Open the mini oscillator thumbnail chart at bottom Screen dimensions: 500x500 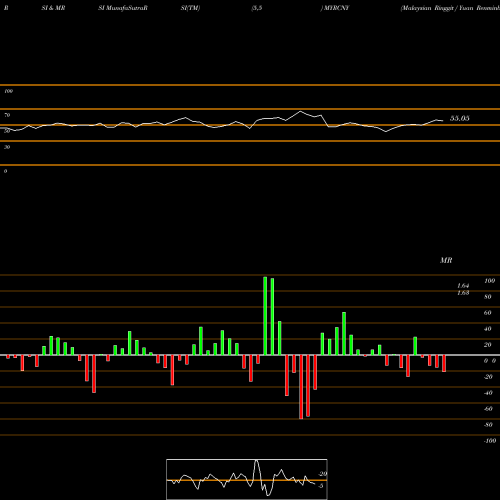tap(247, 479)
